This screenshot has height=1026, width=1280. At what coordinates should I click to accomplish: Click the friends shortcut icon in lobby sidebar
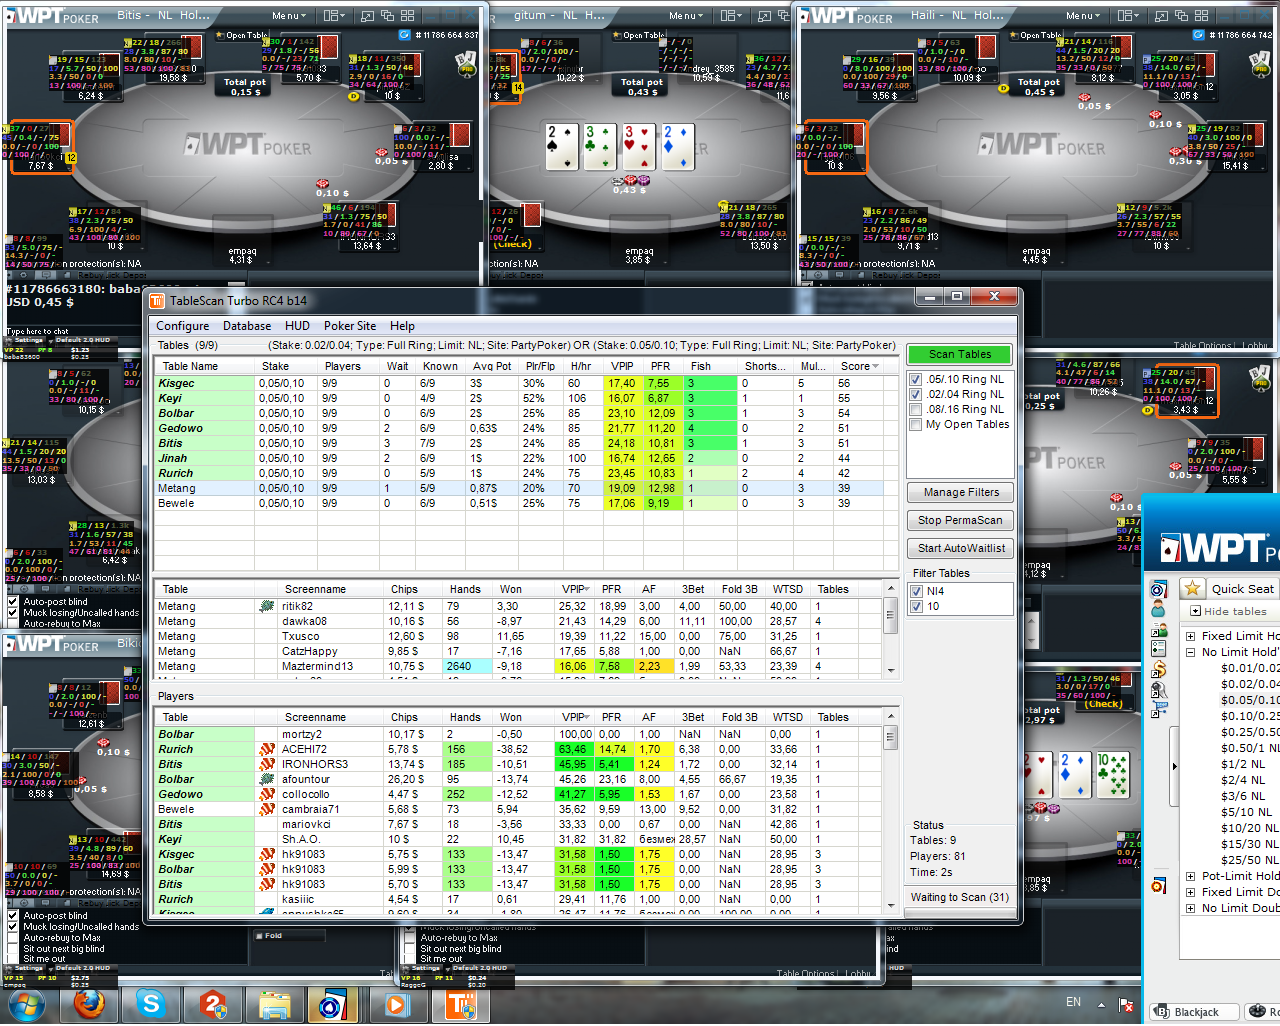(x=1159, y=631)
